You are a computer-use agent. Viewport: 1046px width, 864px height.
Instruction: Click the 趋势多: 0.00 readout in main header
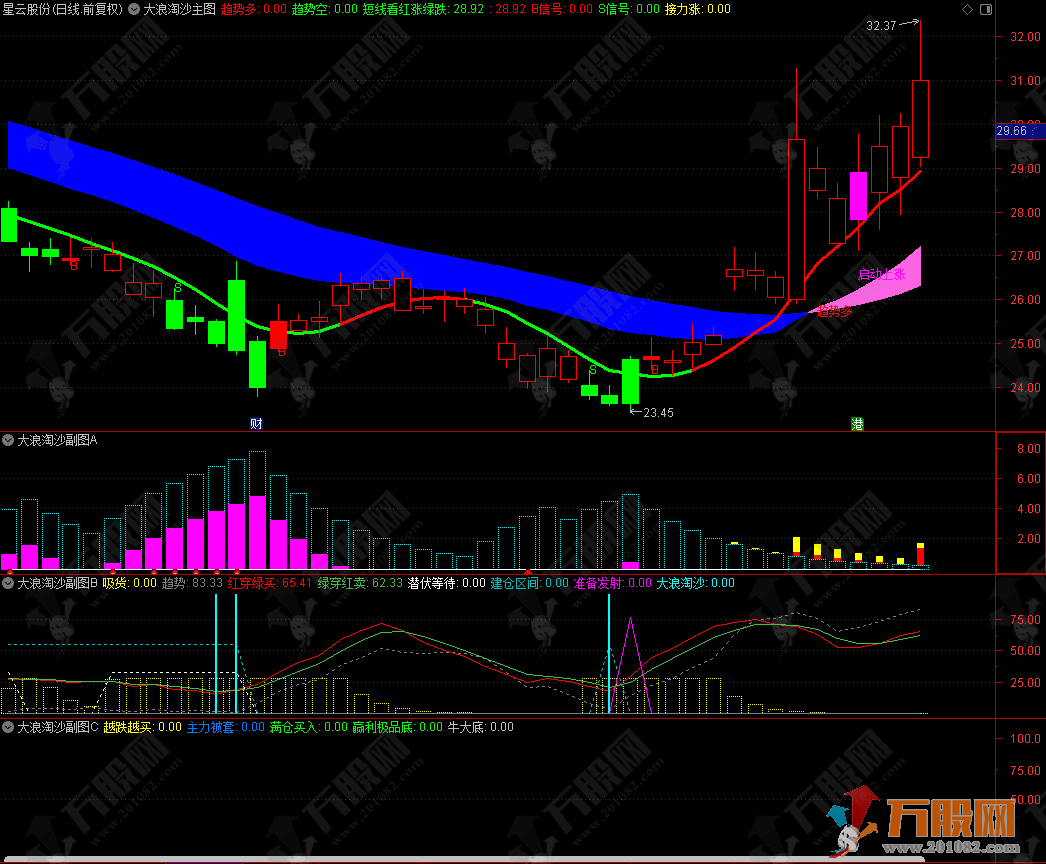pyautogui.click(x=253, y=9)
